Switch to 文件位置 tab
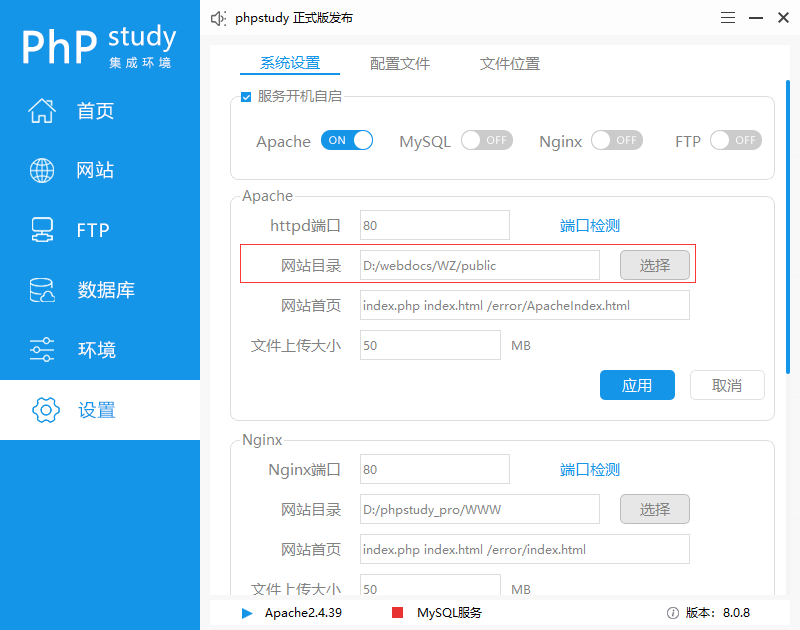The width and height of the screenshot is (800, 630). tap(510, 64)
